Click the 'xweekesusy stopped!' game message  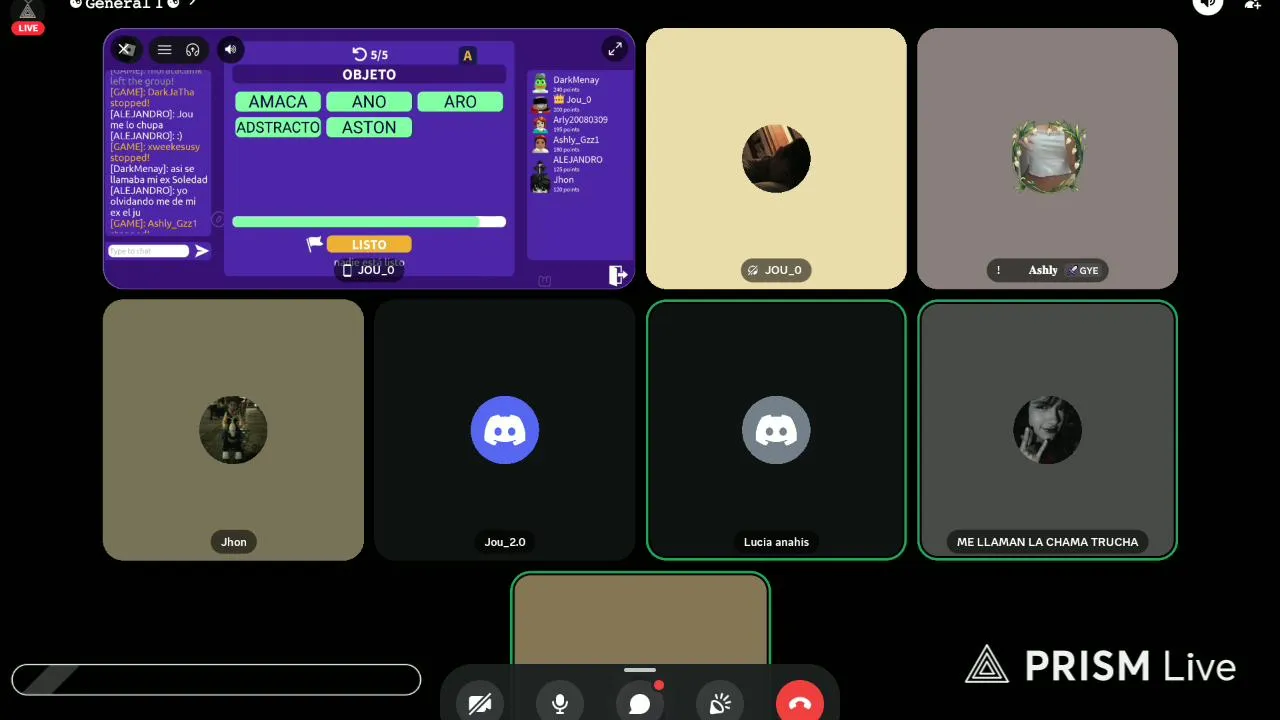tap(155, 152)
